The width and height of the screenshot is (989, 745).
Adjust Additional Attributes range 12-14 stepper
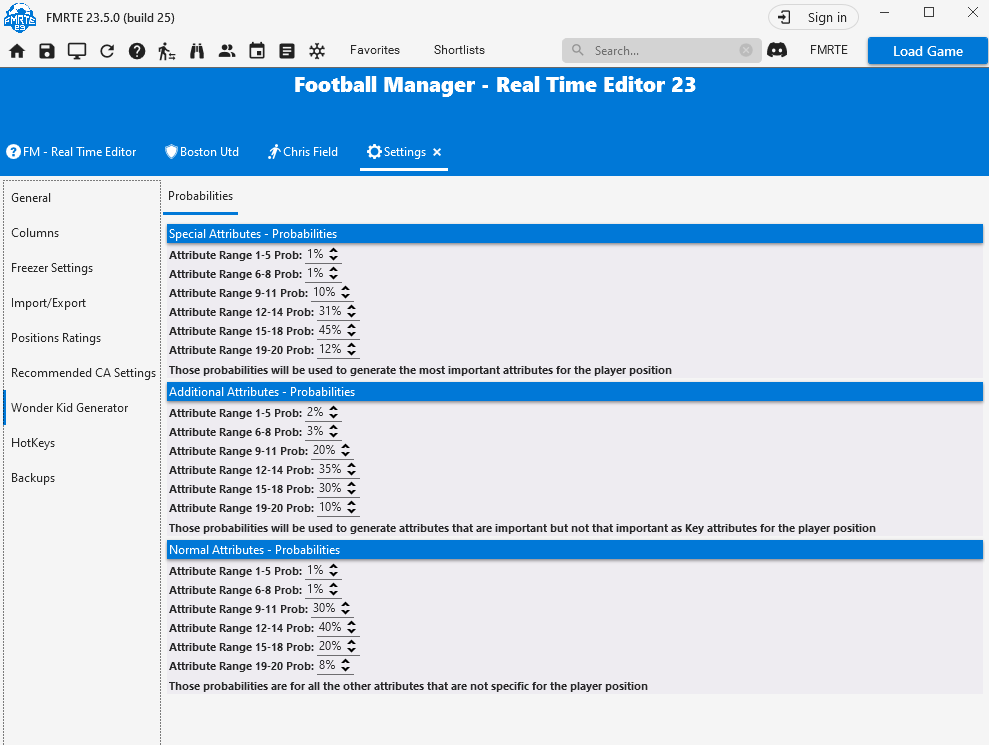click(351, 469)
